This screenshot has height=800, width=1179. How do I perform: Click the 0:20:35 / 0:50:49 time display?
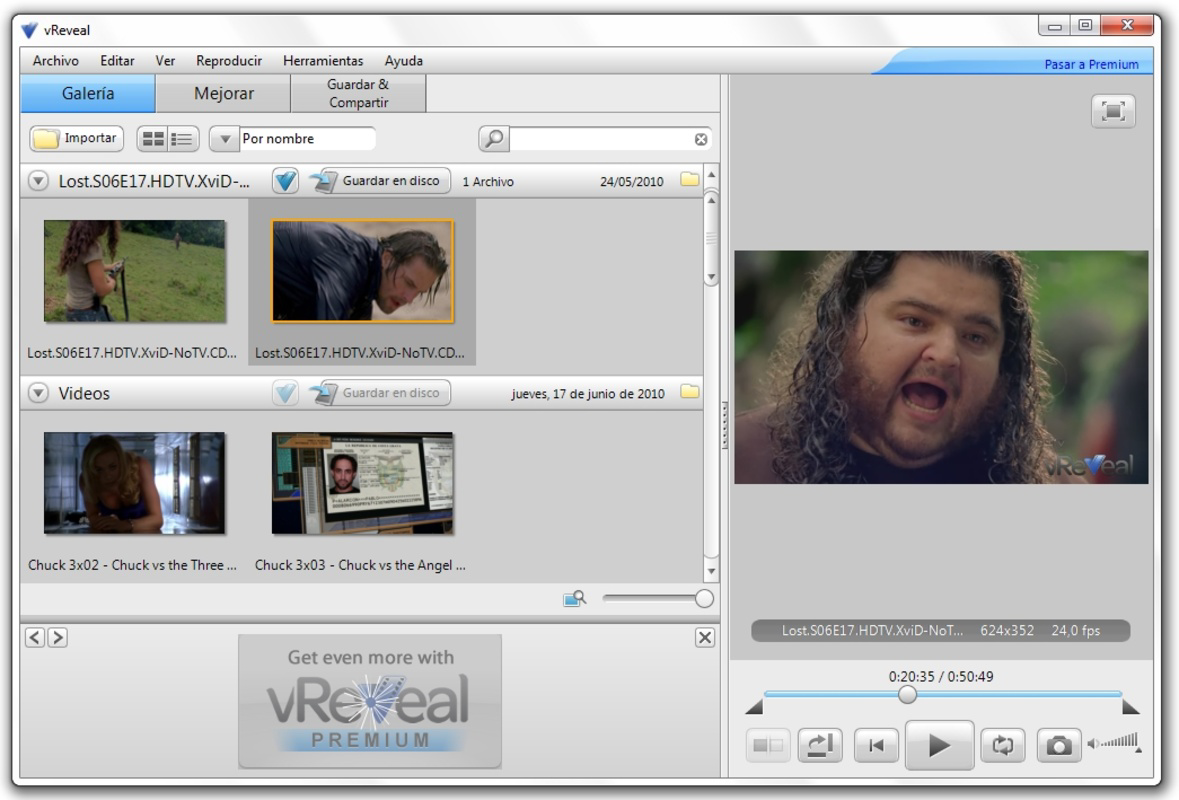[941, 677]
